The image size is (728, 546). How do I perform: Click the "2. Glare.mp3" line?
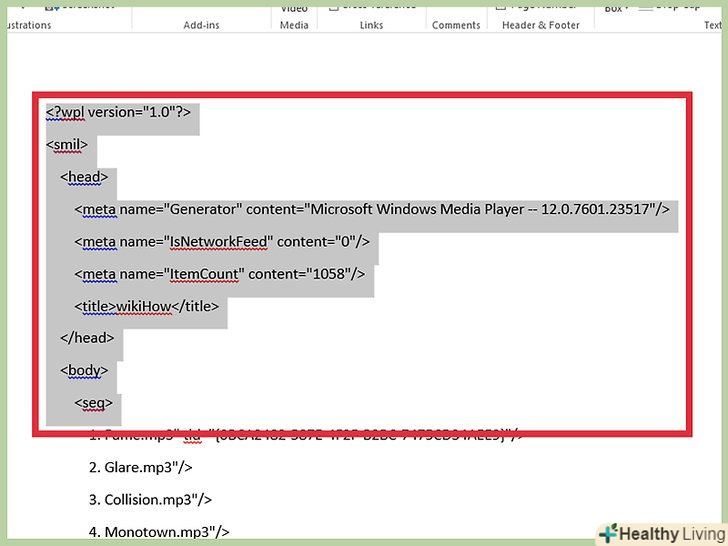[140, 467]
